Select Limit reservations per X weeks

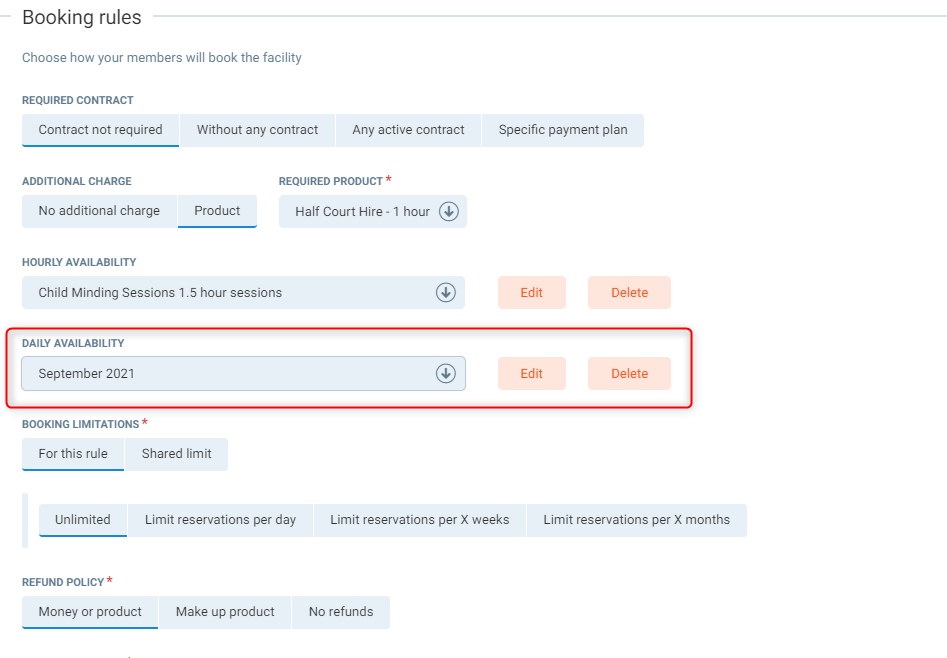419,520
